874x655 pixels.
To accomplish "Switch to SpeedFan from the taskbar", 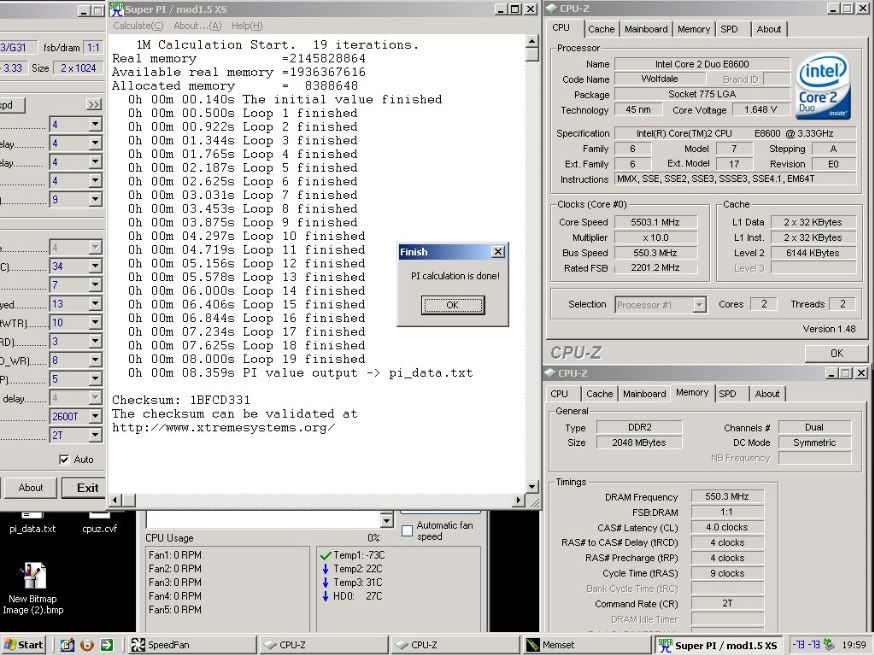I will click(x=190, y=645).
